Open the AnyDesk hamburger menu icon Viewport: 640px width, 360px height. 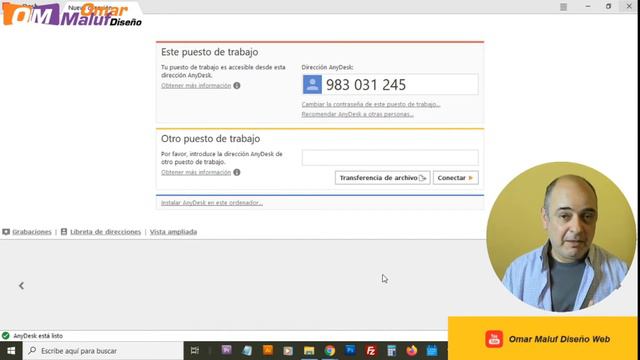(x=563, y=7)
